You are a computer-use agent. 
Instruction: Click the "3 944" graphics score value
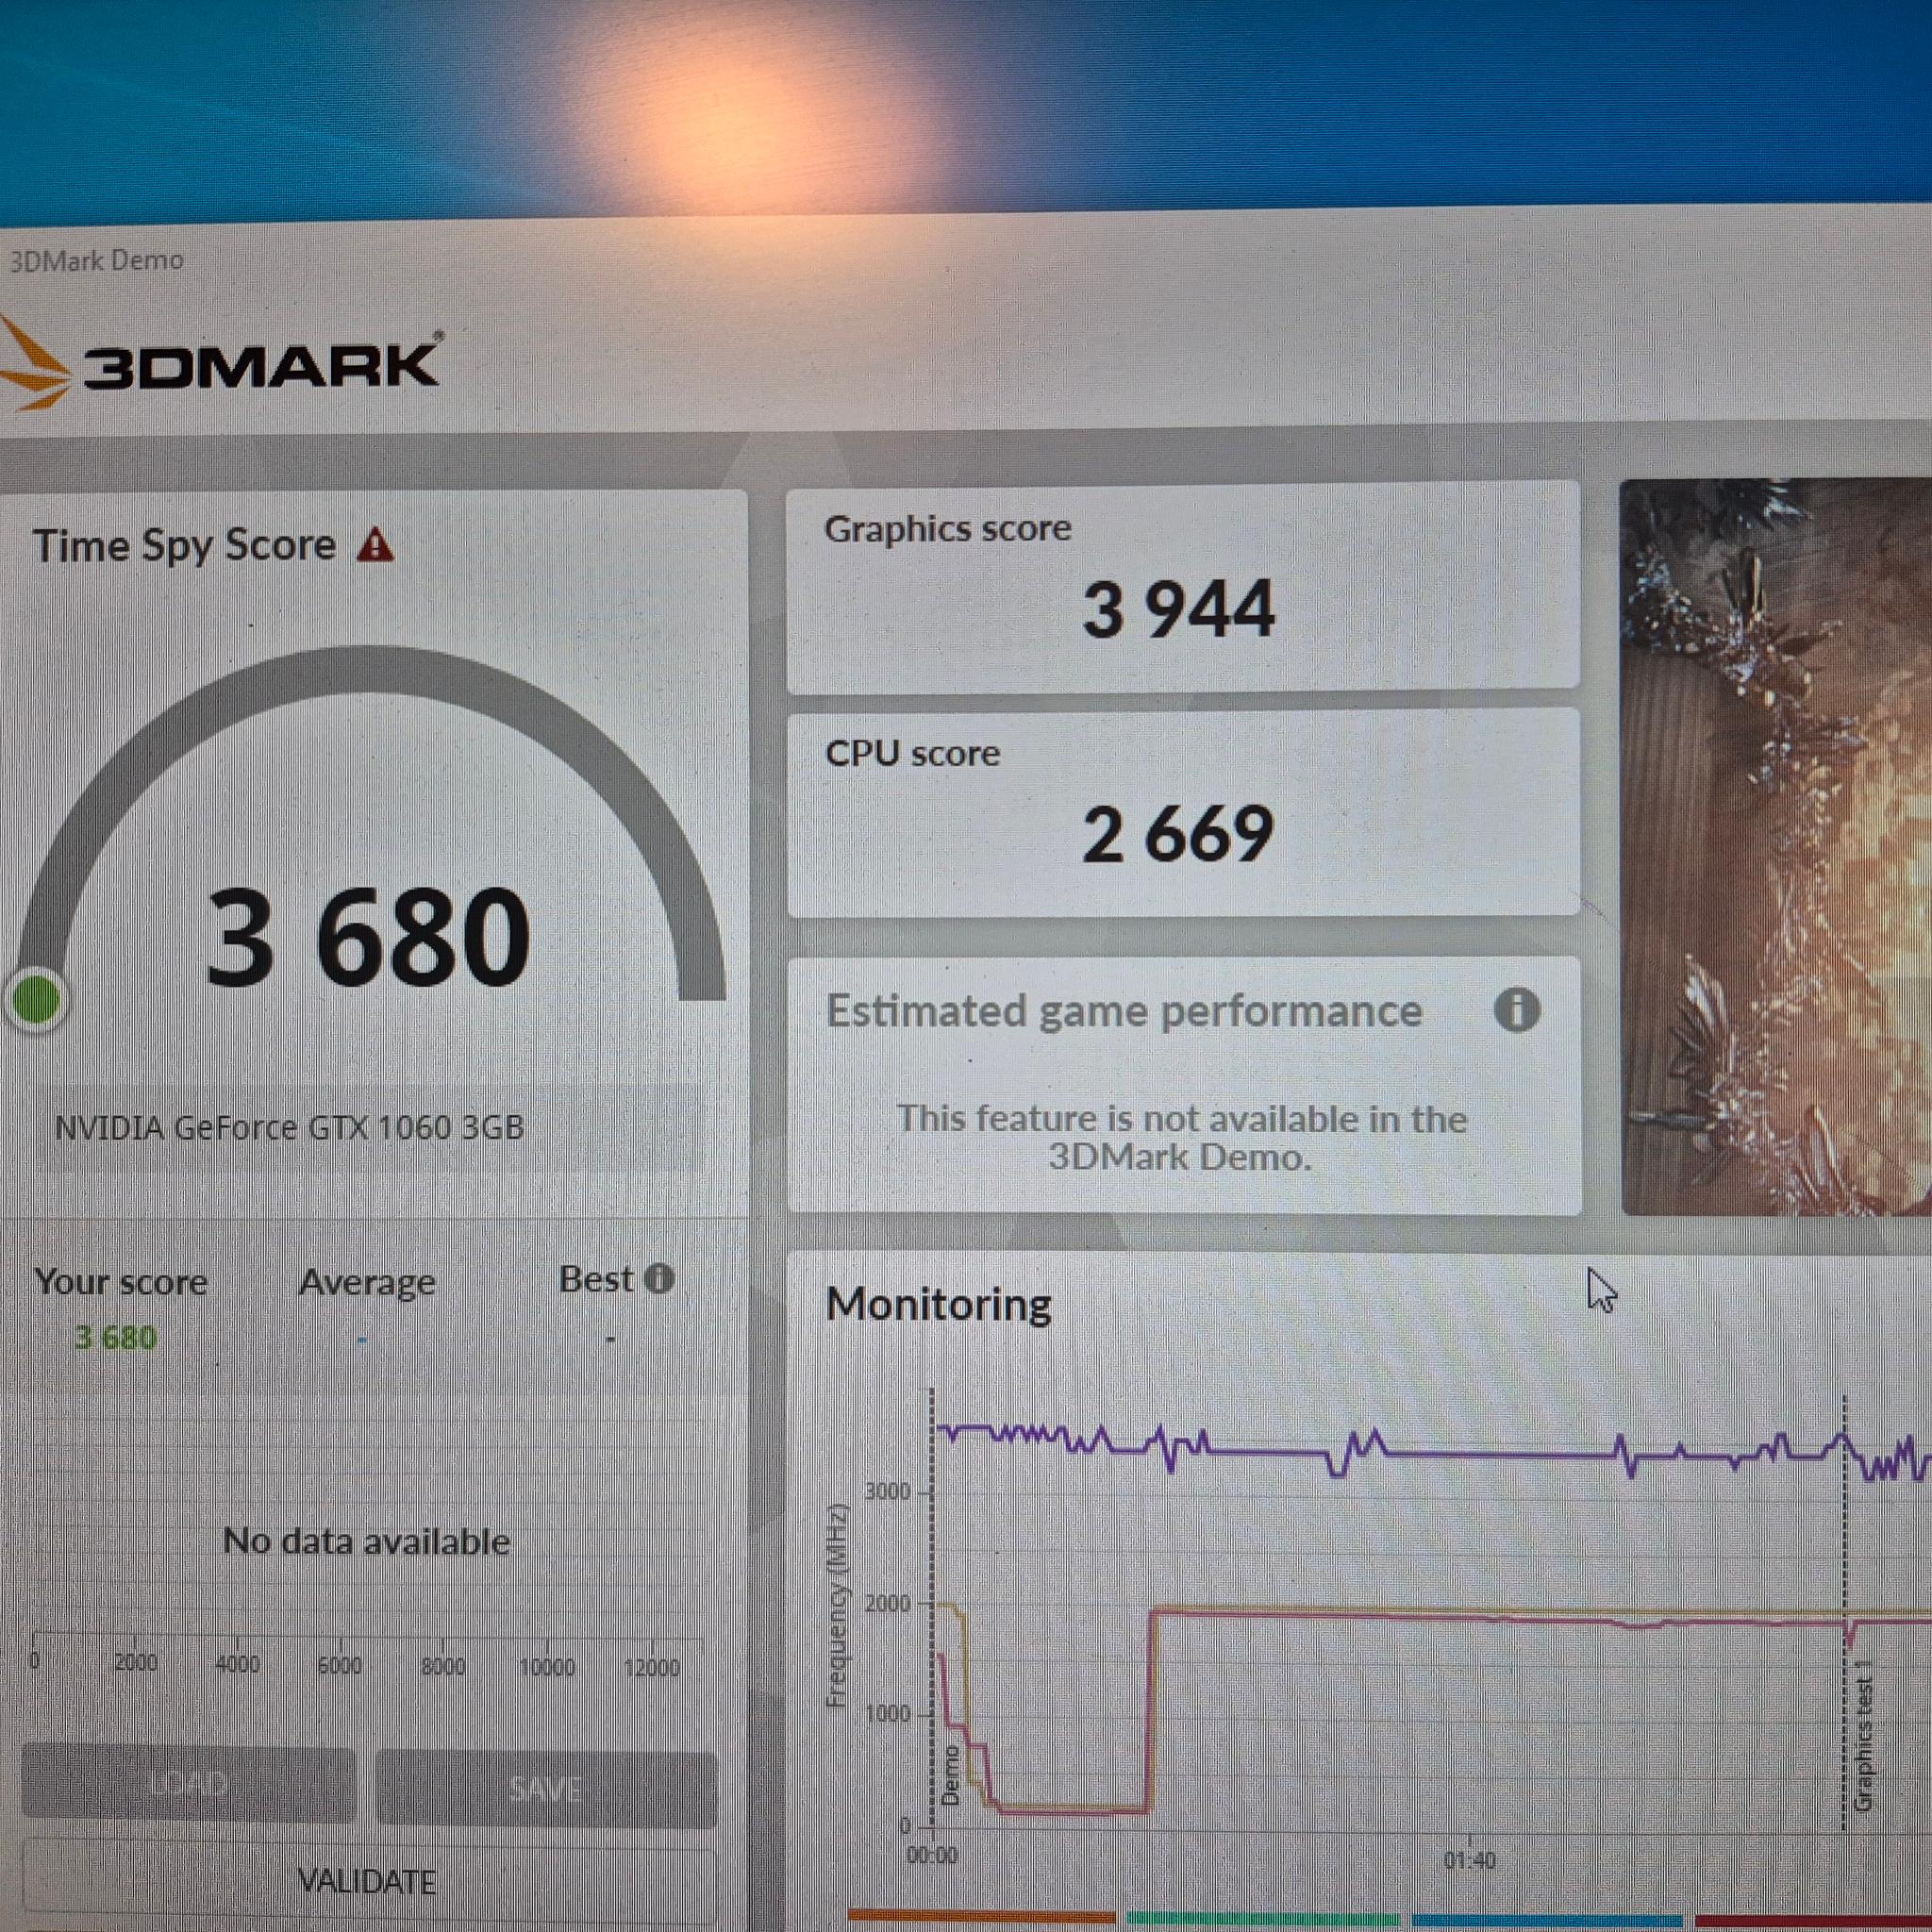coord(1179,609)
